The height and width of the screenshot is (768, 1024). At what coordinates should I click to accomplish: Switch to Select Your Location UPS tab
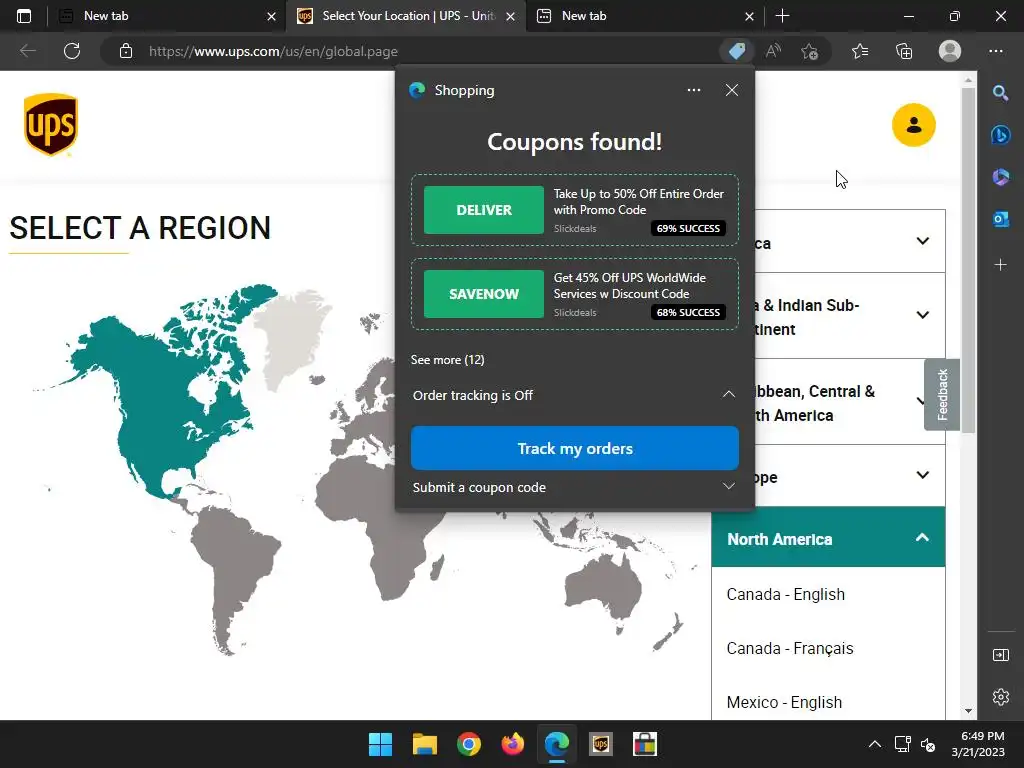click(404, 16)
